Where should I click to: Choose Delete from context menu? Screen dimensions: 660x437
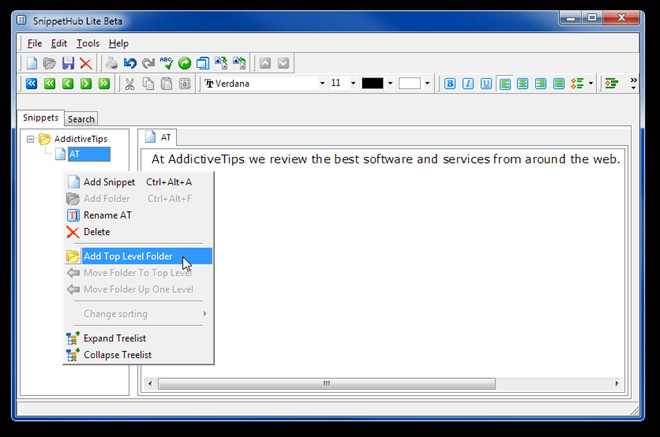tap(138, 232)
